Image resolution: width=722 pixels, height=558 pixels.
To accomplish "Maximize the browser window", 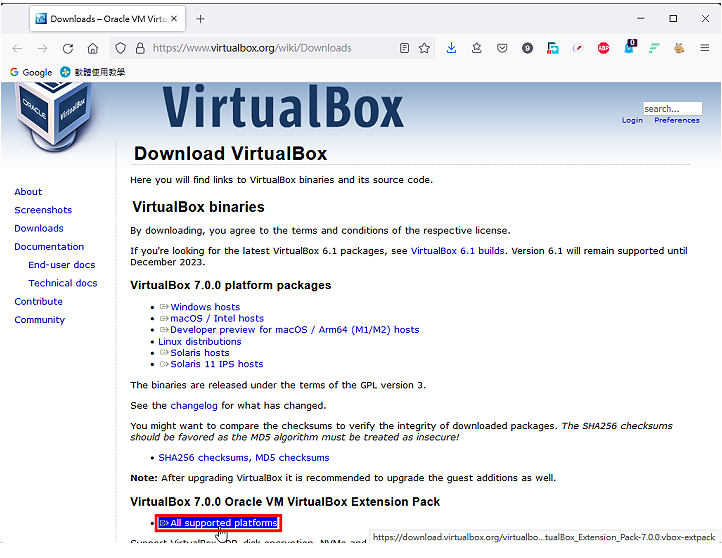I will coord(673,19).
